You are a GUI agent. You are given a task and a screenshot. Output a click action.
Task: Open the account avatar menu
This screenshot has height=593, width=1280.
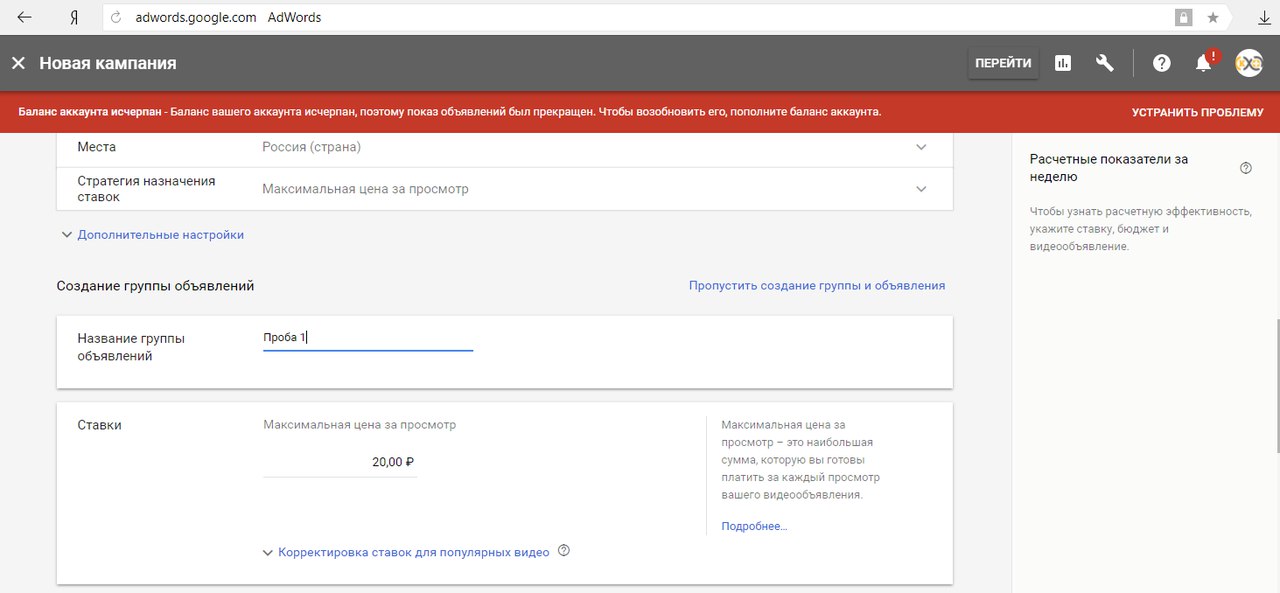pos(1249,63)
